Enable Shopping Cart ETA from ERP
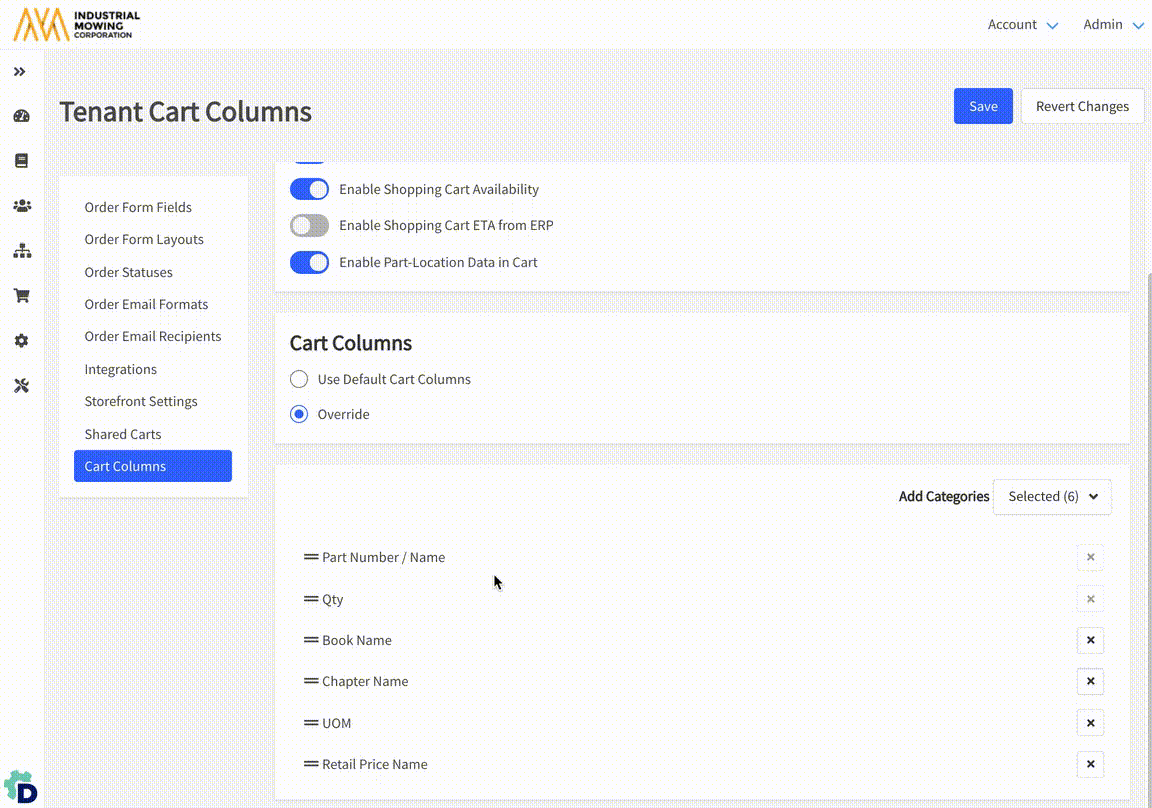The height and width of the screenshot is (808, 1152). [309, 226]
